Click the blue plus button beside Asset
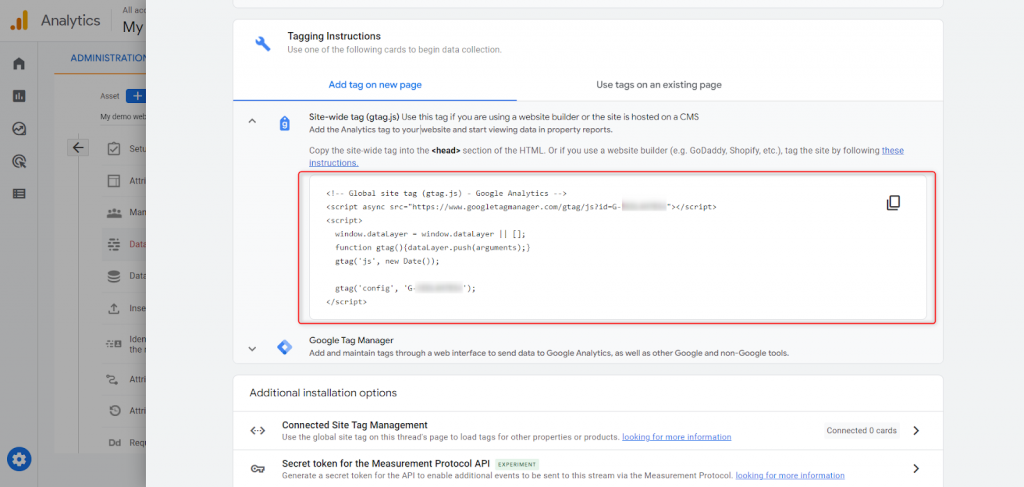This screenshot has height=487, width=1024. point(136,96)
